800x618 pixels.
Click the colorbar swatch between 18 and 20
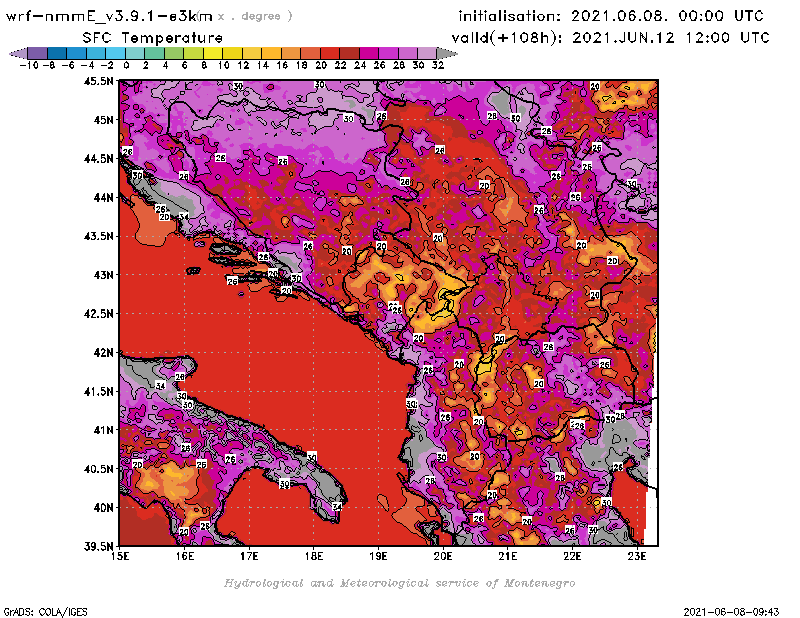(311, 53)
